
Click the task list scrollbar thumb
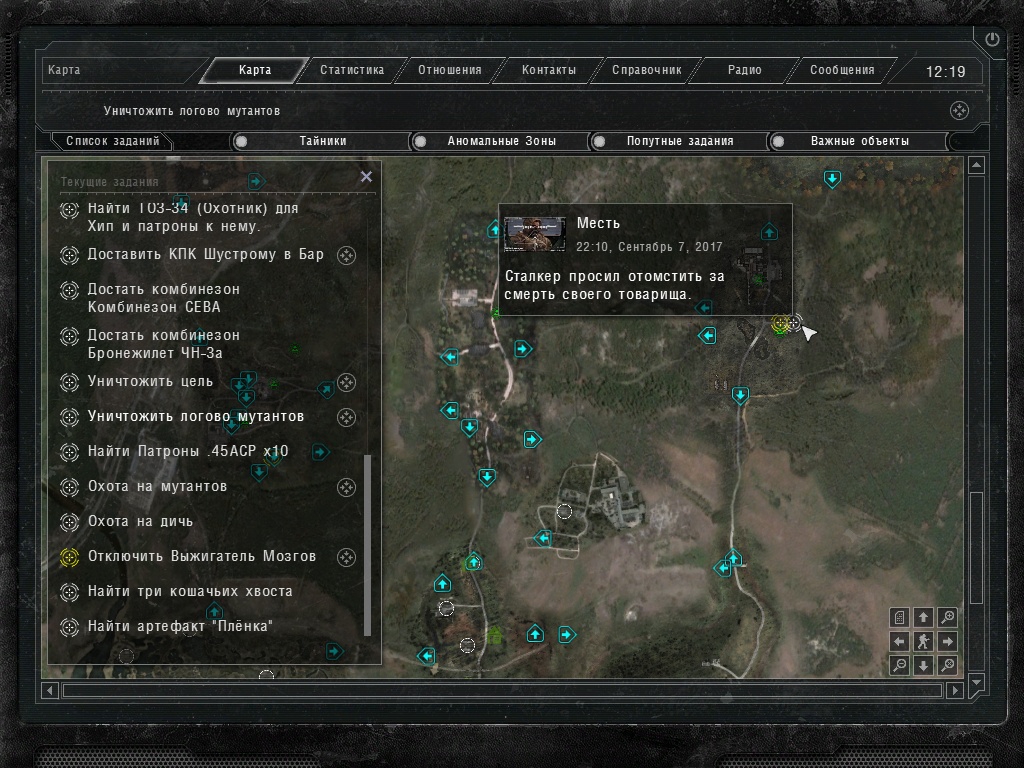pos(367,545)
